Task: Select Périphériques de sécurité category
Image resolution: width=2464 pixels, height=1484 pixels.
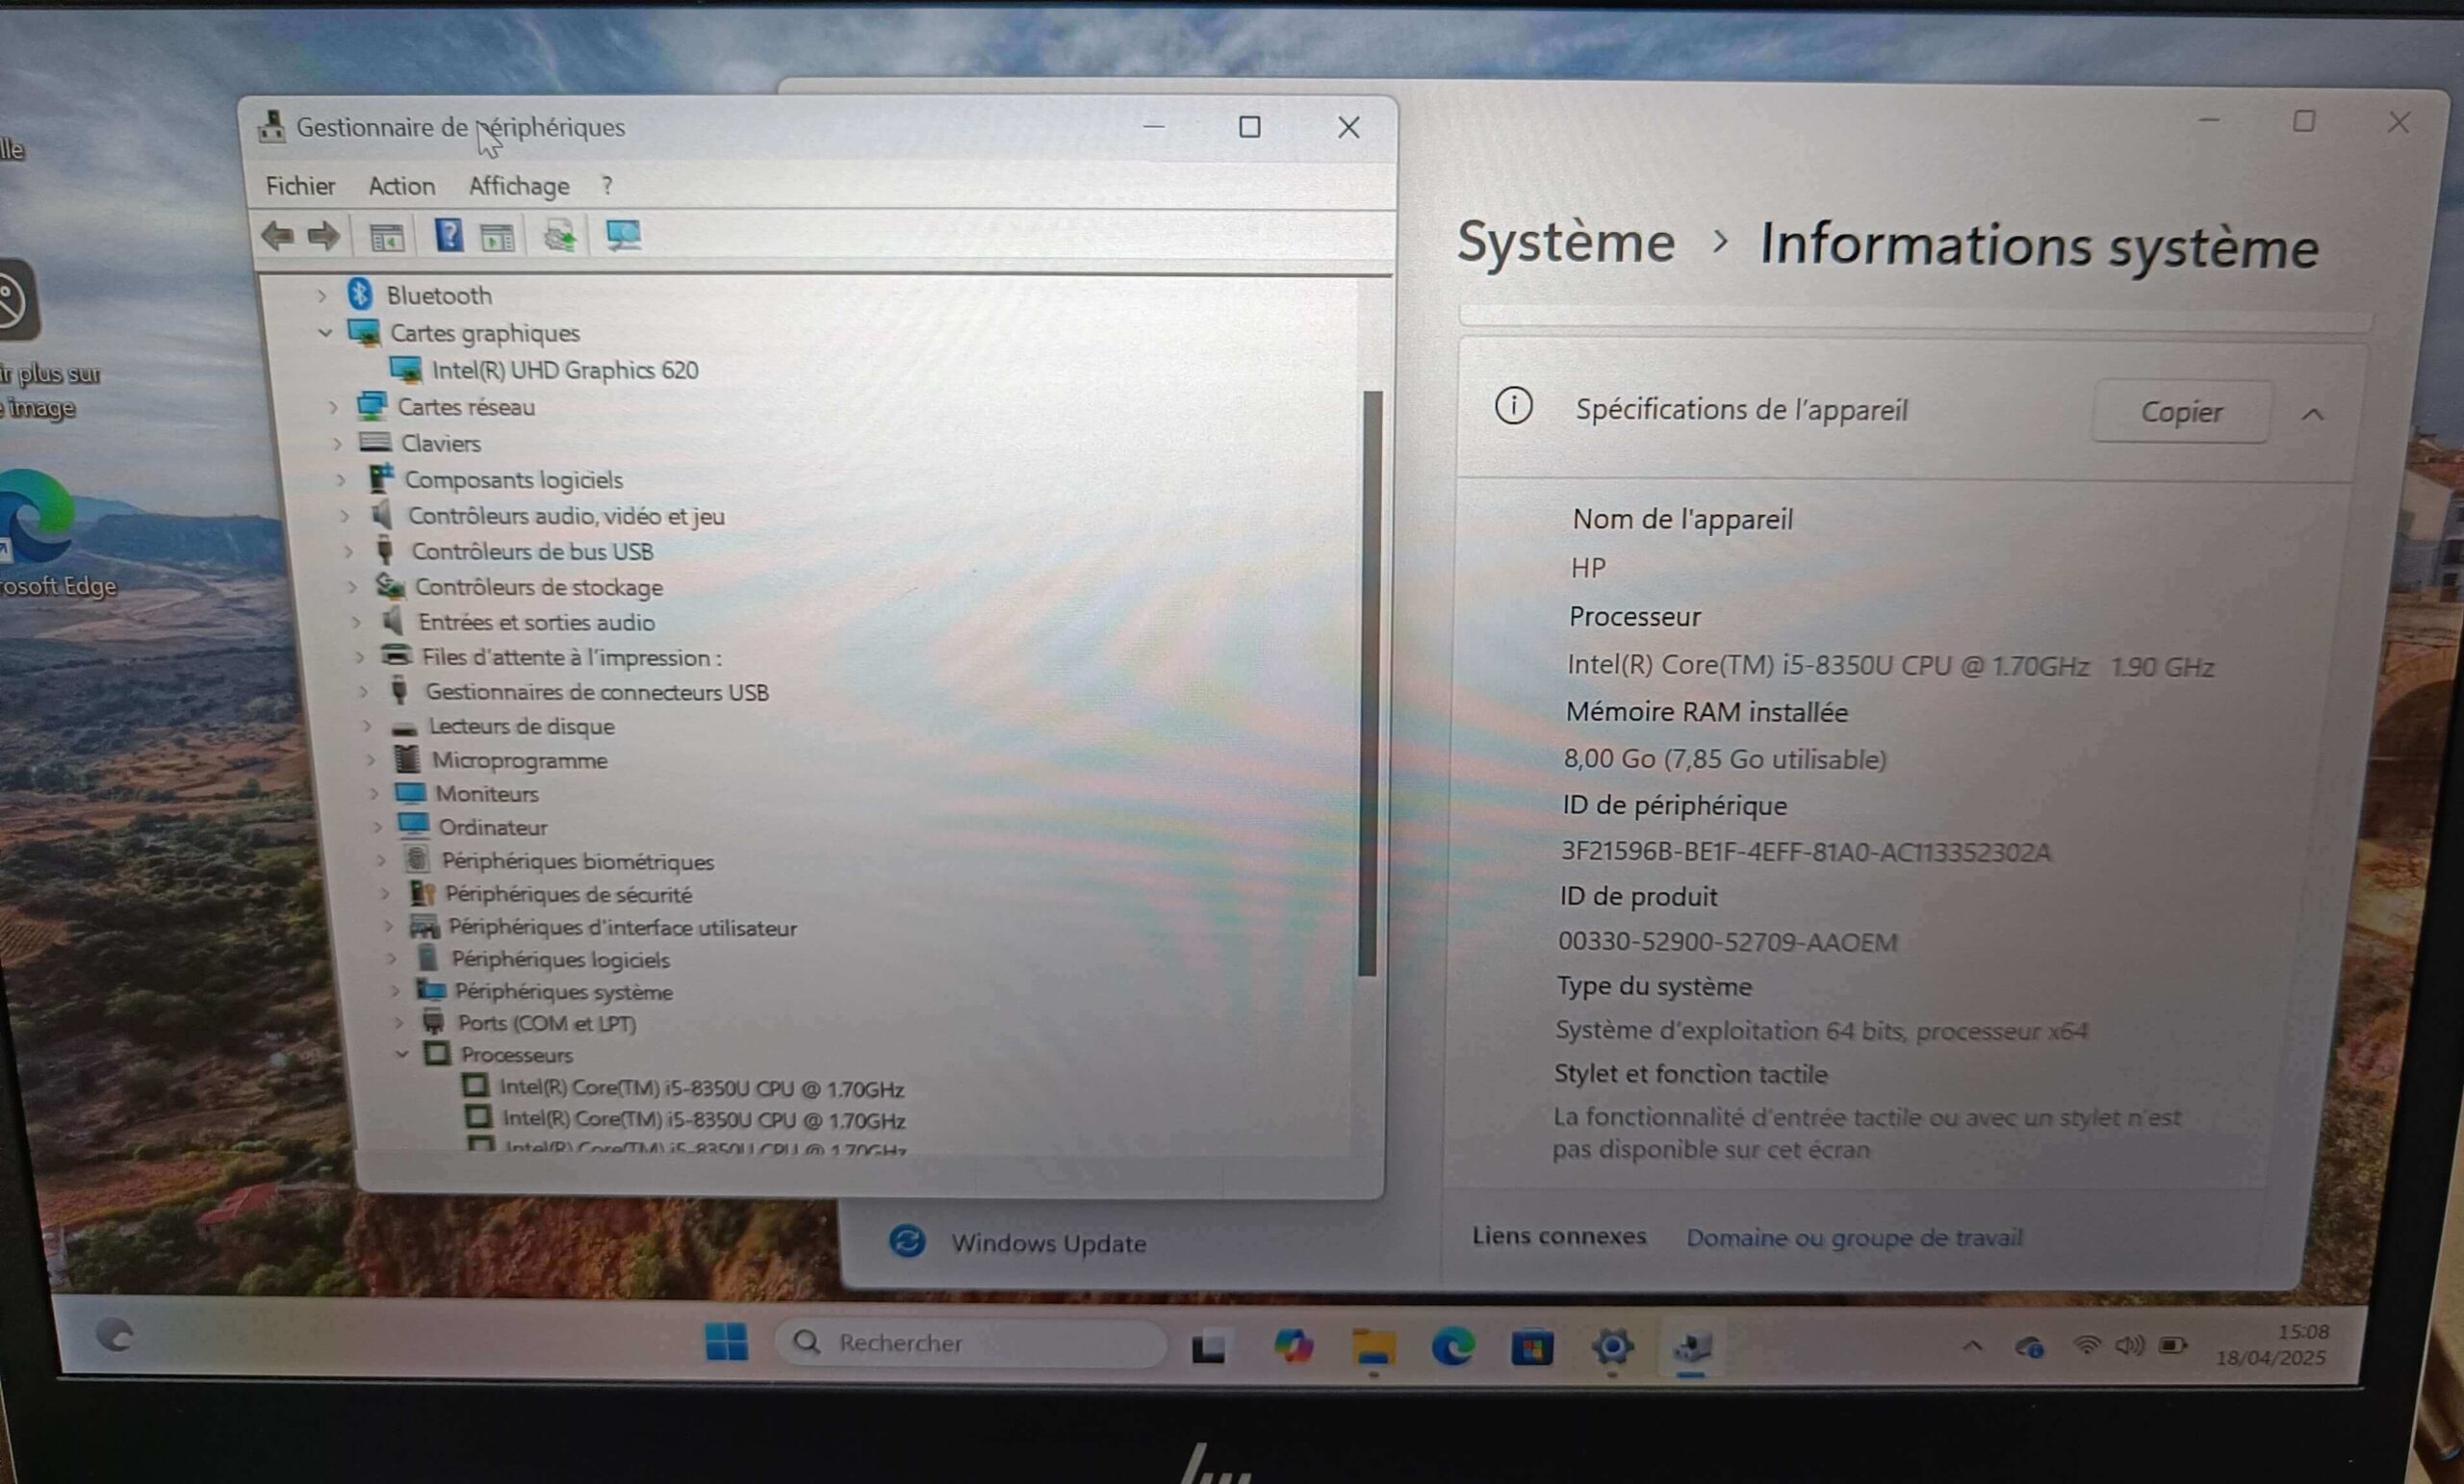Action: tap(568, 894)
